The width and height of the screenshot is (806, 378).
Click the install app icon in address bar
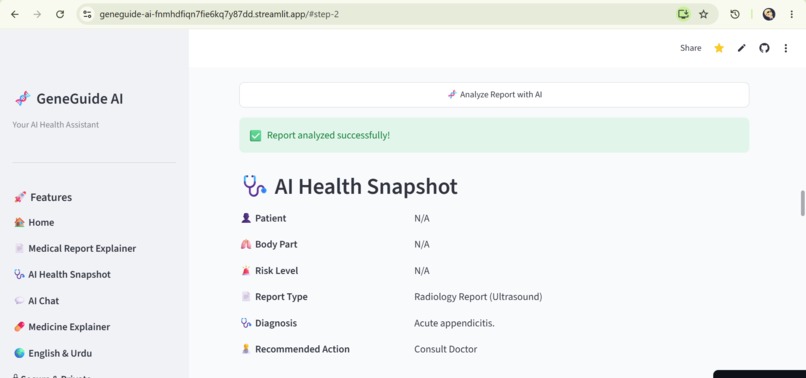click(683, 14)
